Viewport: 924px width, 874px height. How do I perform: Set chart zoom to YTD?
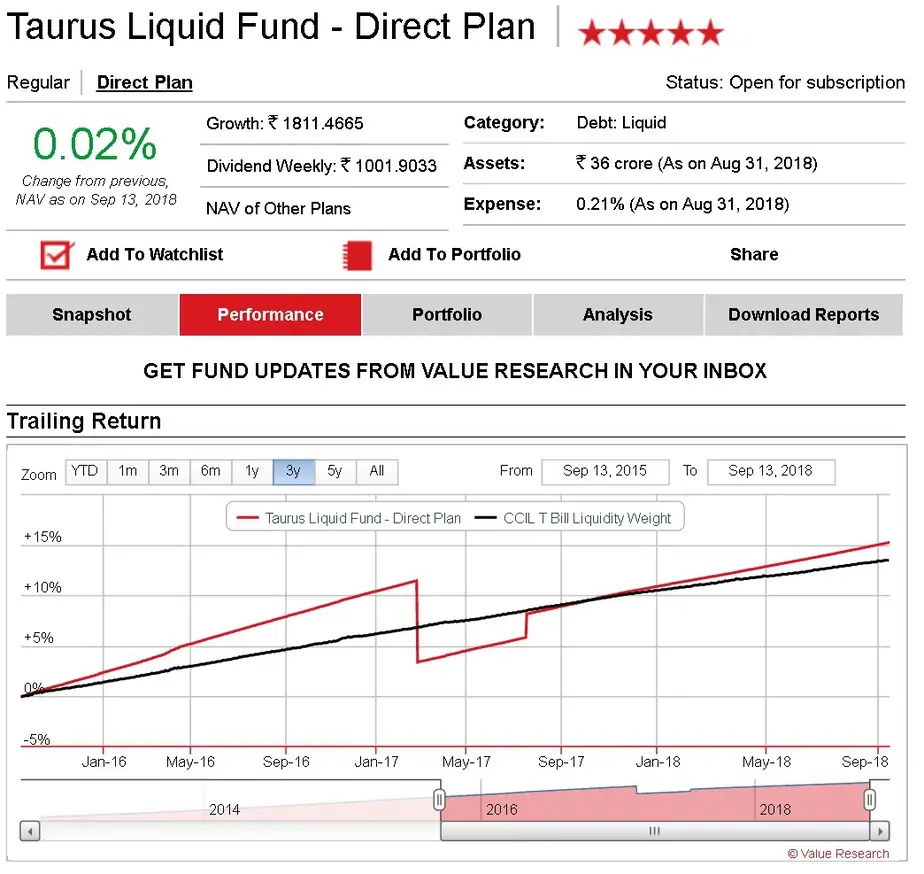coord(85,472)
